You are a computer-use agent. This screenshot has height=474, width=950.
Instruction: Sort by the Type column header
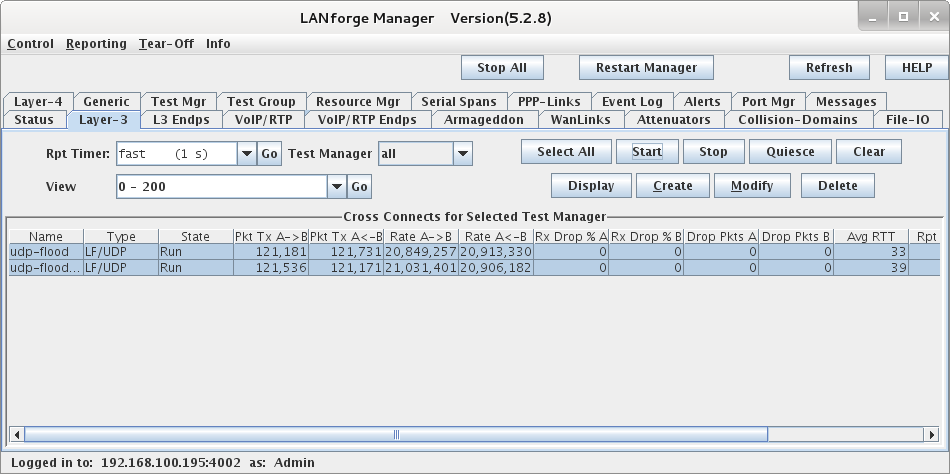[x=121, y=236]
